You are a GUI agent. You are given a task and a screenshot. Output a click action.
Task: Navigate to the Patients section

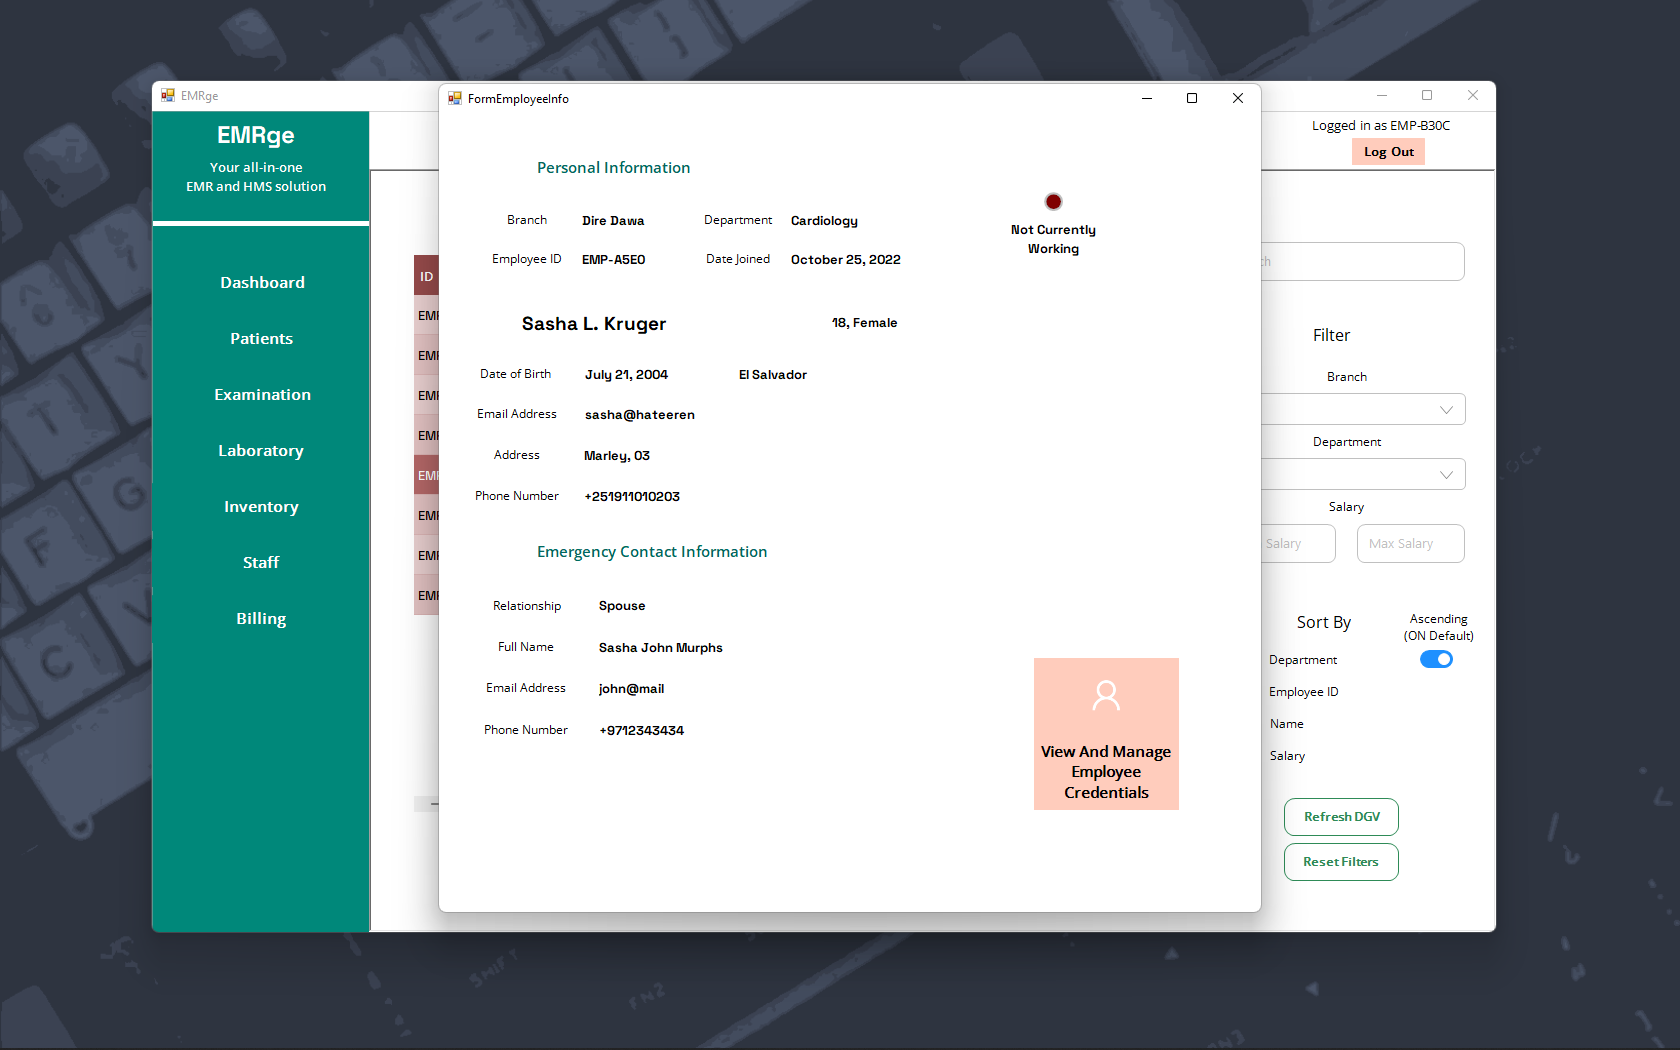point(261,338)
